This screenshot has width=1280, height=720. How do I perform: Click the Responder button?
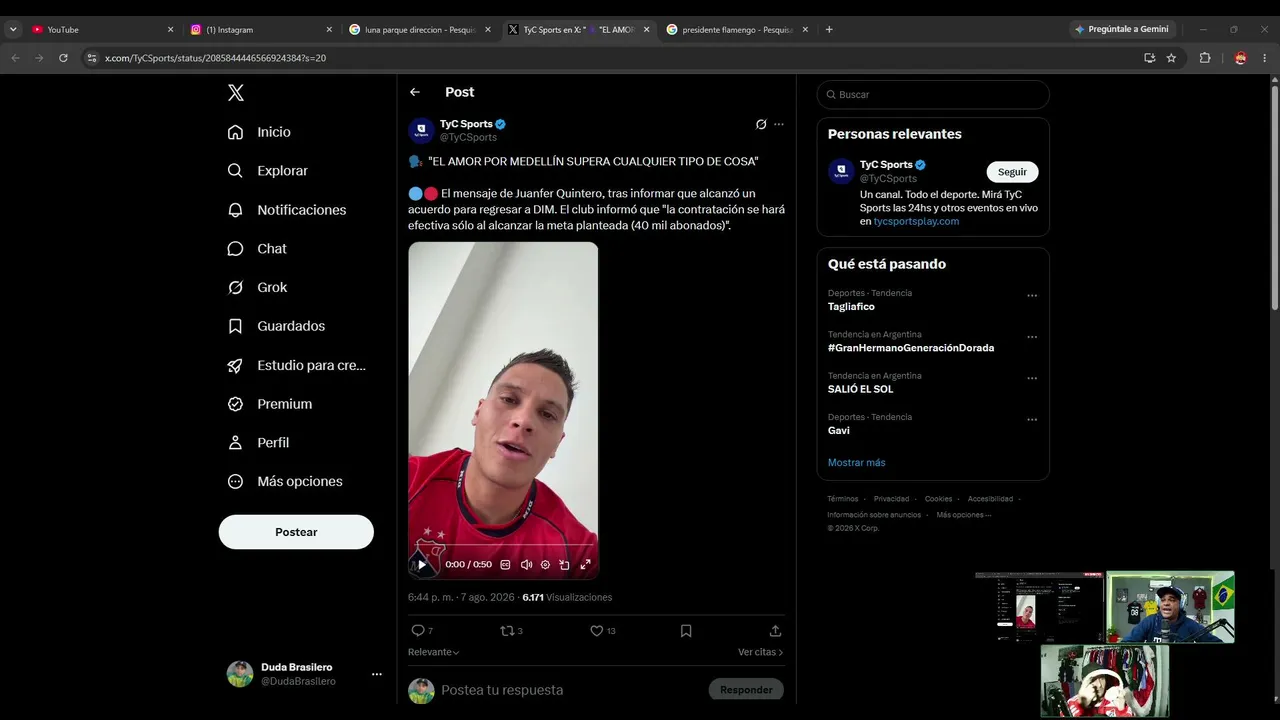[746, 690]
